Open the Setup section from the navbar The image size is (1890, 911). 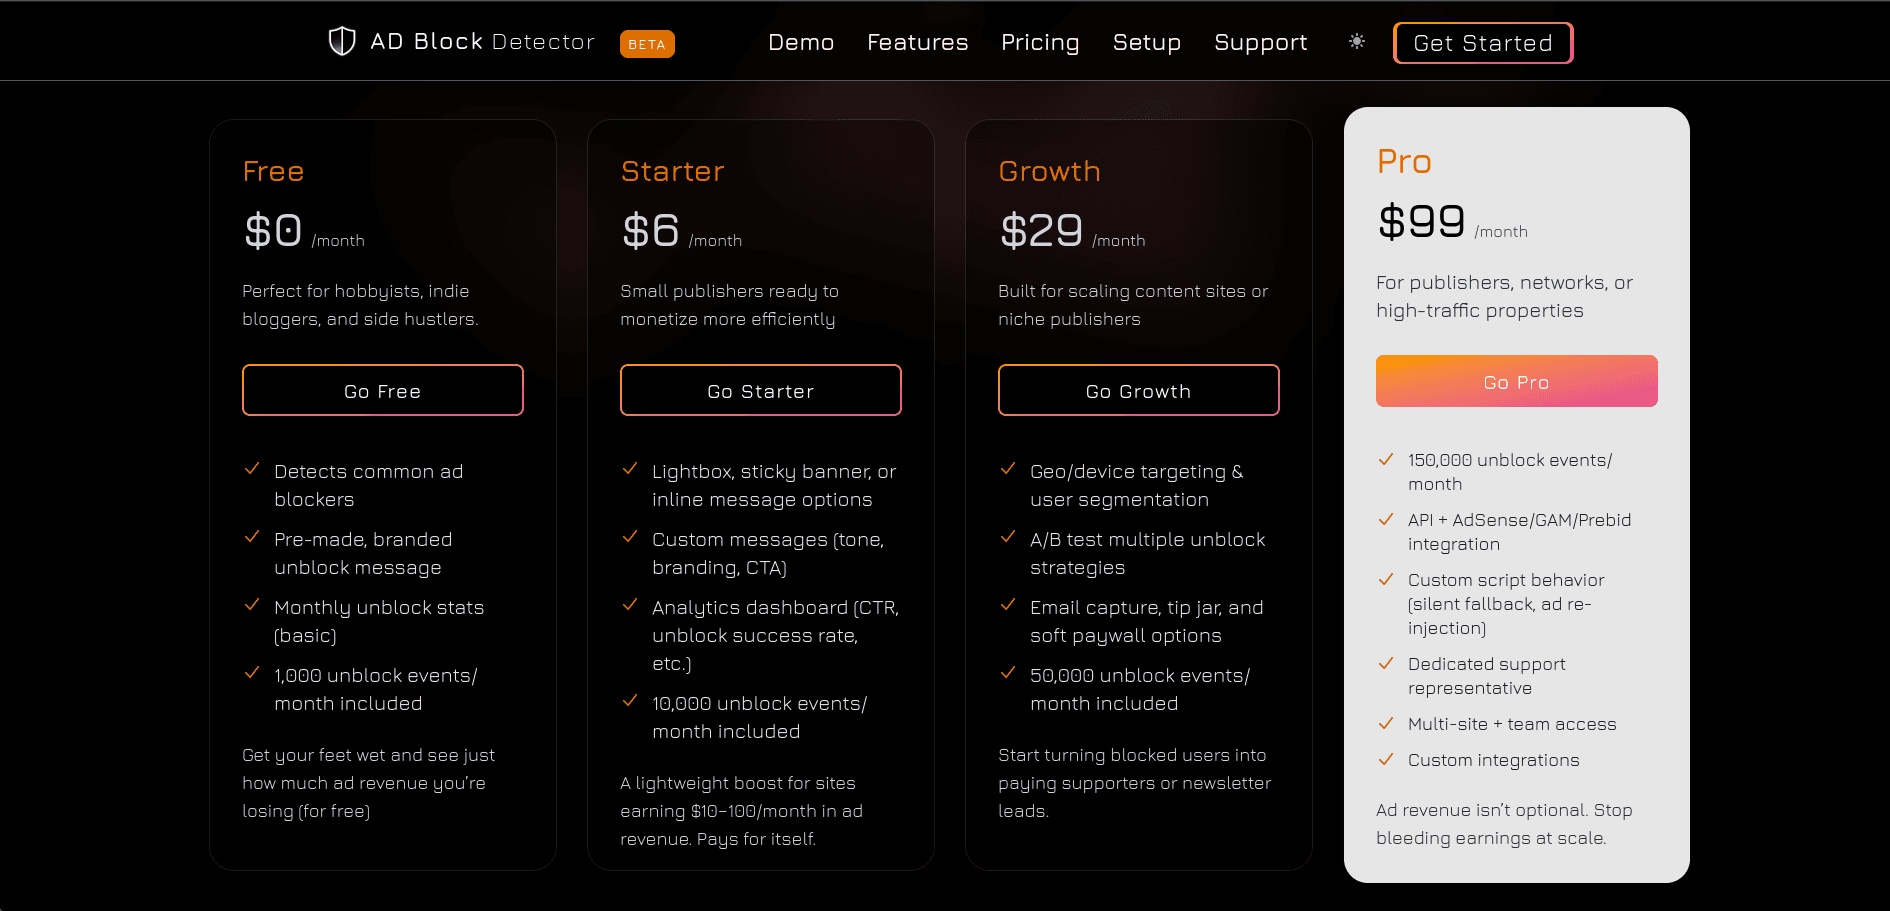1146,42
